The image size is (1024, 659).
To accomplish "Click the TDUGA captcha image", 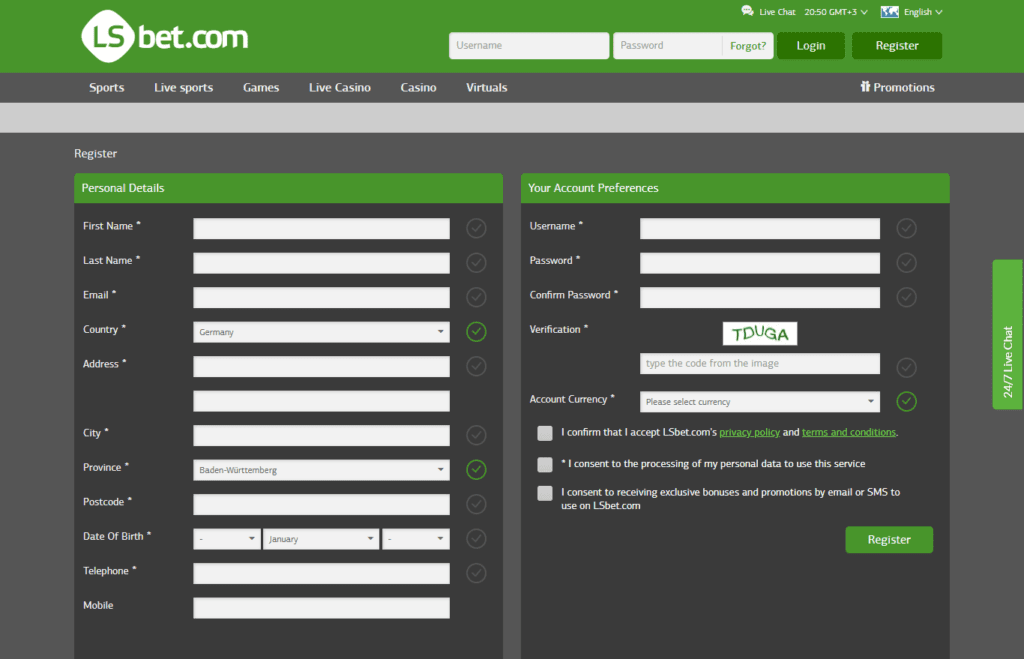I will (x=760, y=334).
